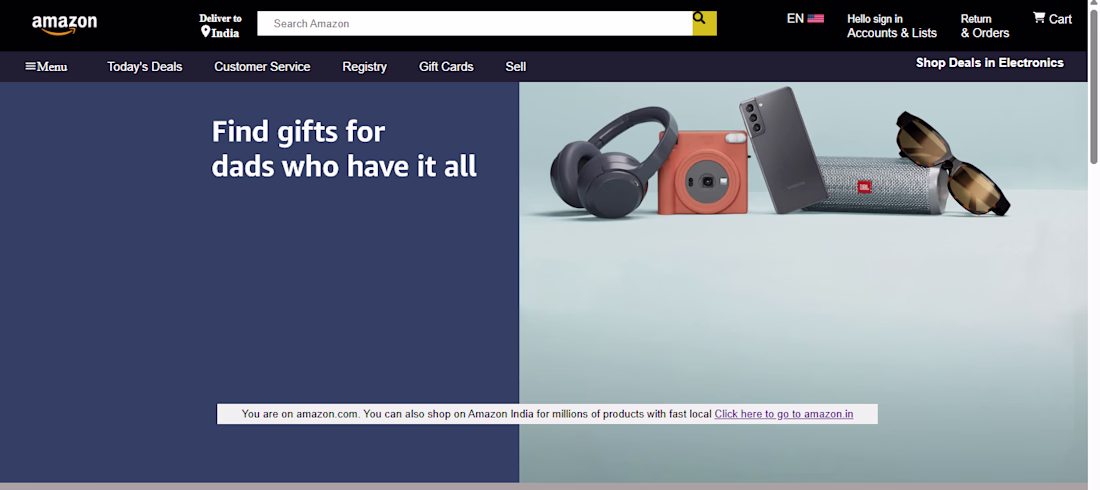Focus the Search Amazon field

(475, 23)
